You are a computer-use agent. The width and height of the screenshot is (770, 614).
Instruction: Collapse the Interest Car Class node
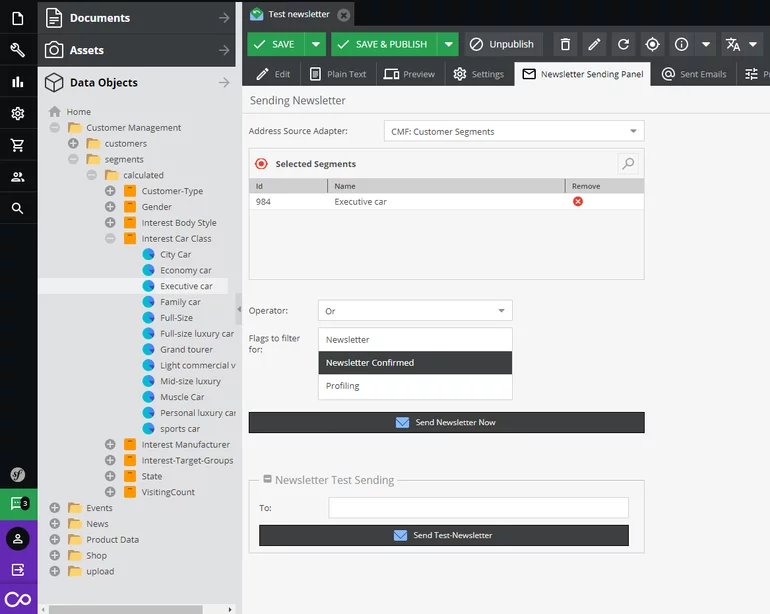[110, 239]
